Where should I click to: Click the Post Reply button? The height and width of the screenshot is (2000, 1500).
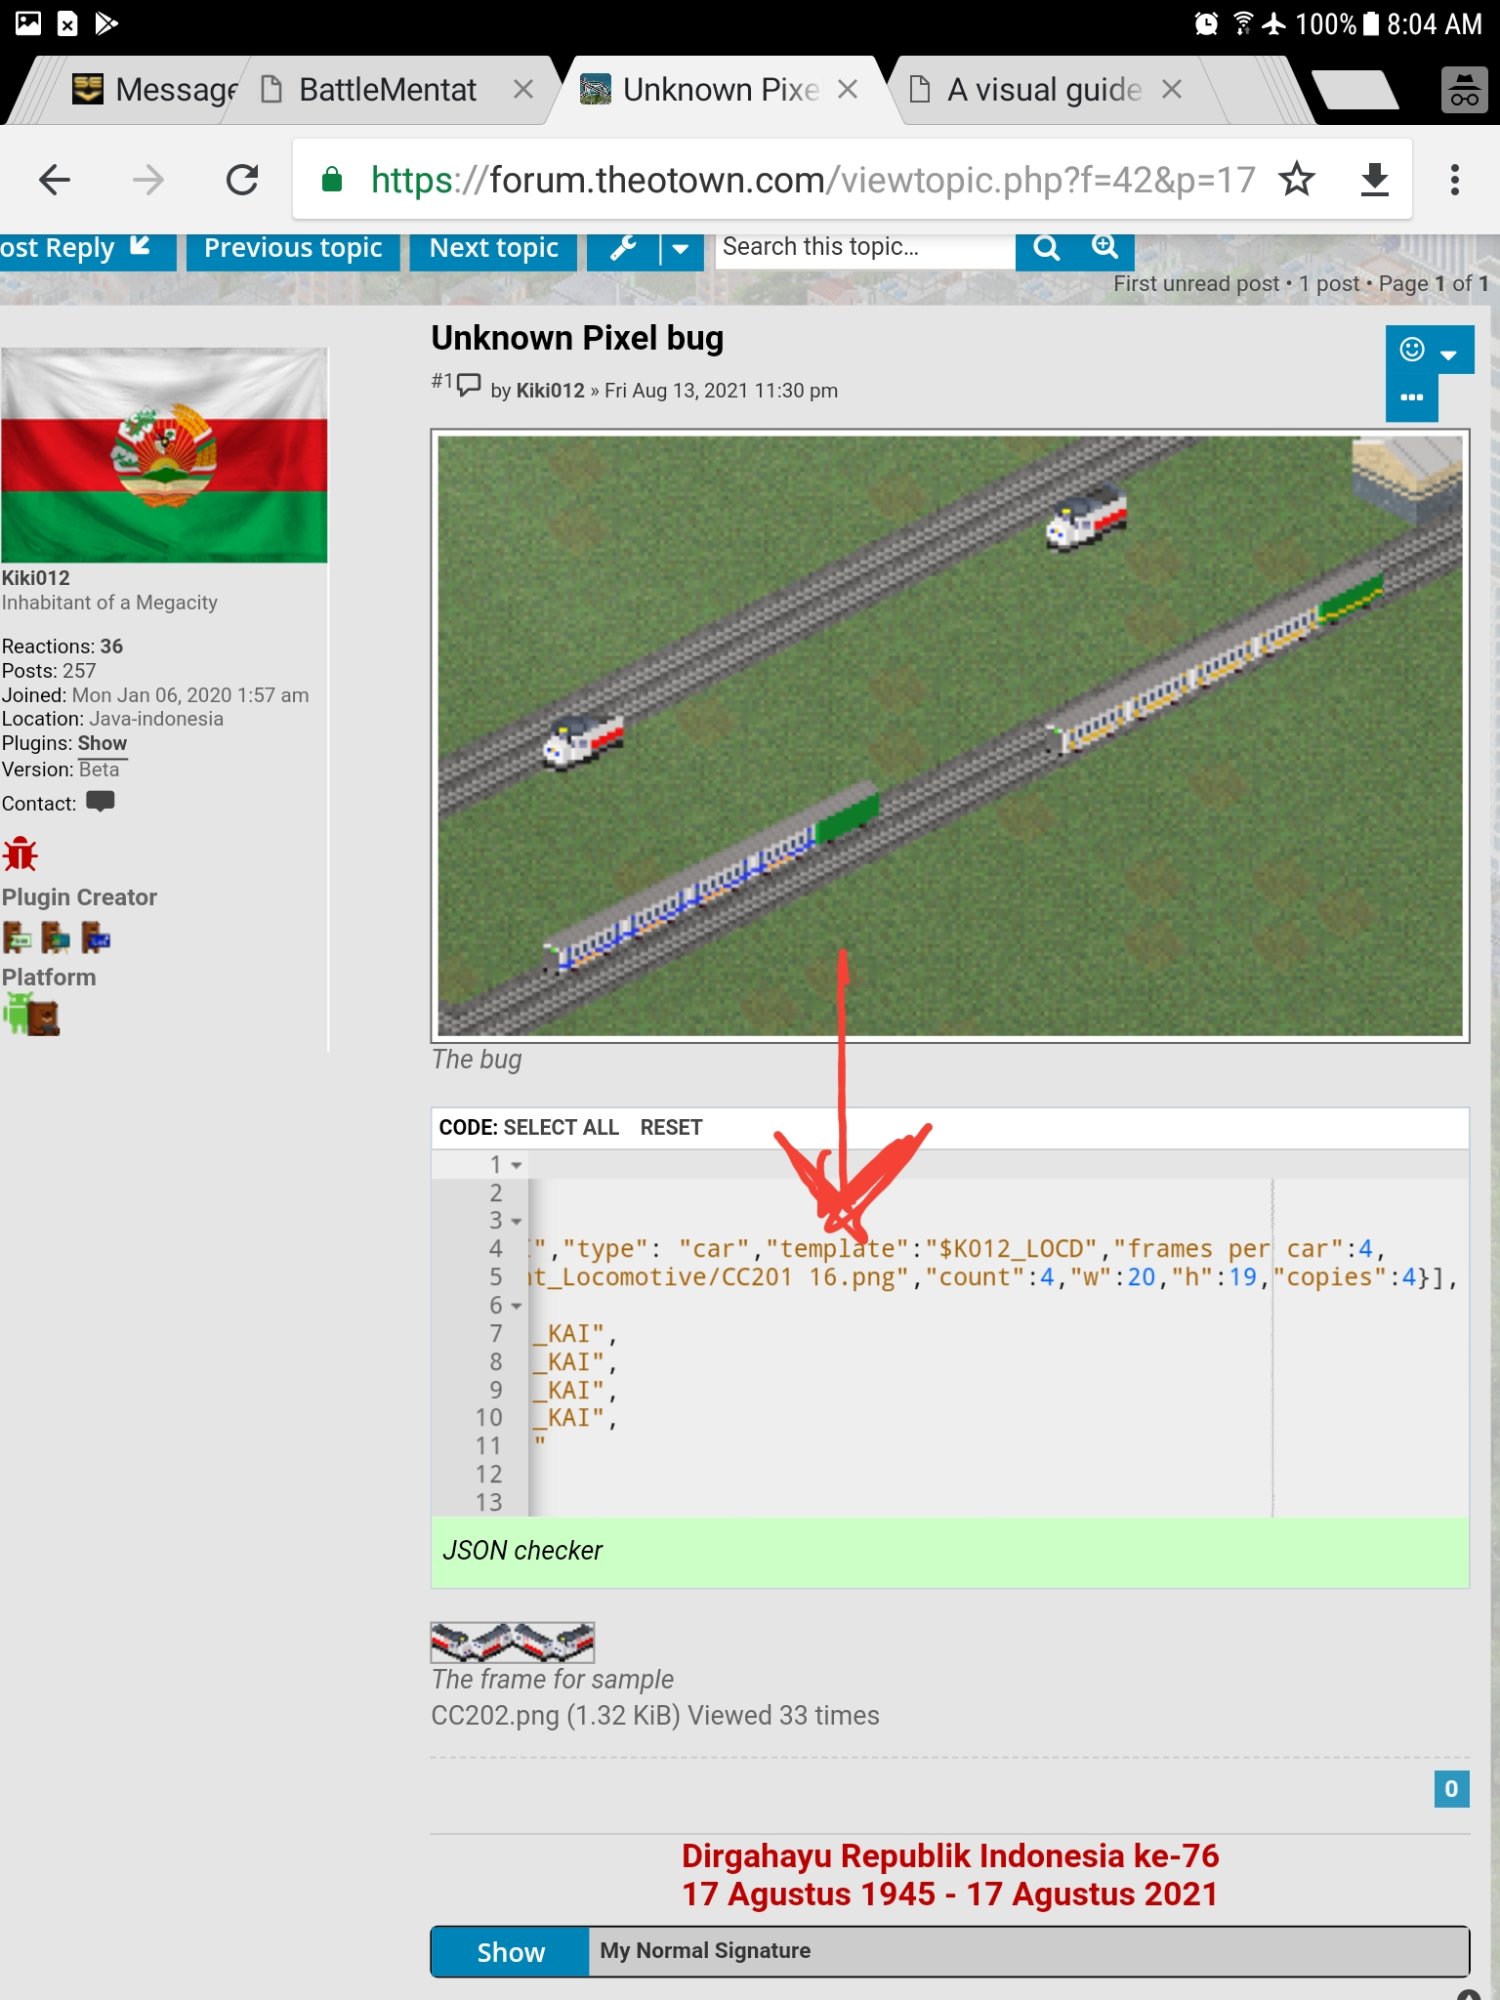[x=86, y=248]
